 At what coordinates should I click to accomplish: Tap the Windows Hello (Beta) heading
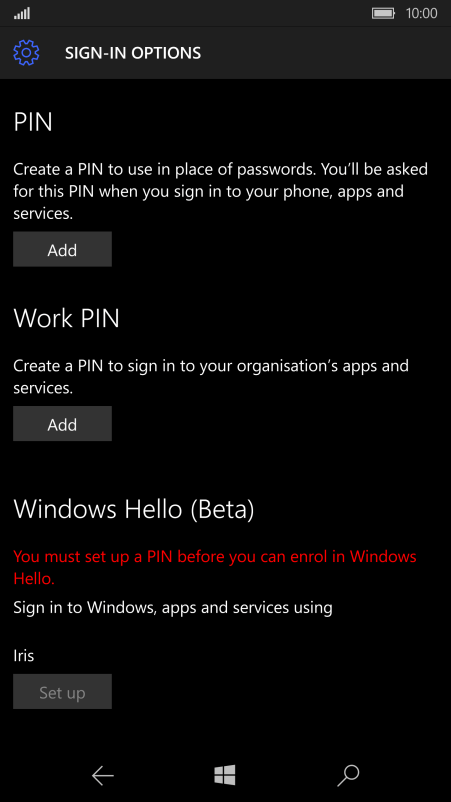click(x=134, y=509)
